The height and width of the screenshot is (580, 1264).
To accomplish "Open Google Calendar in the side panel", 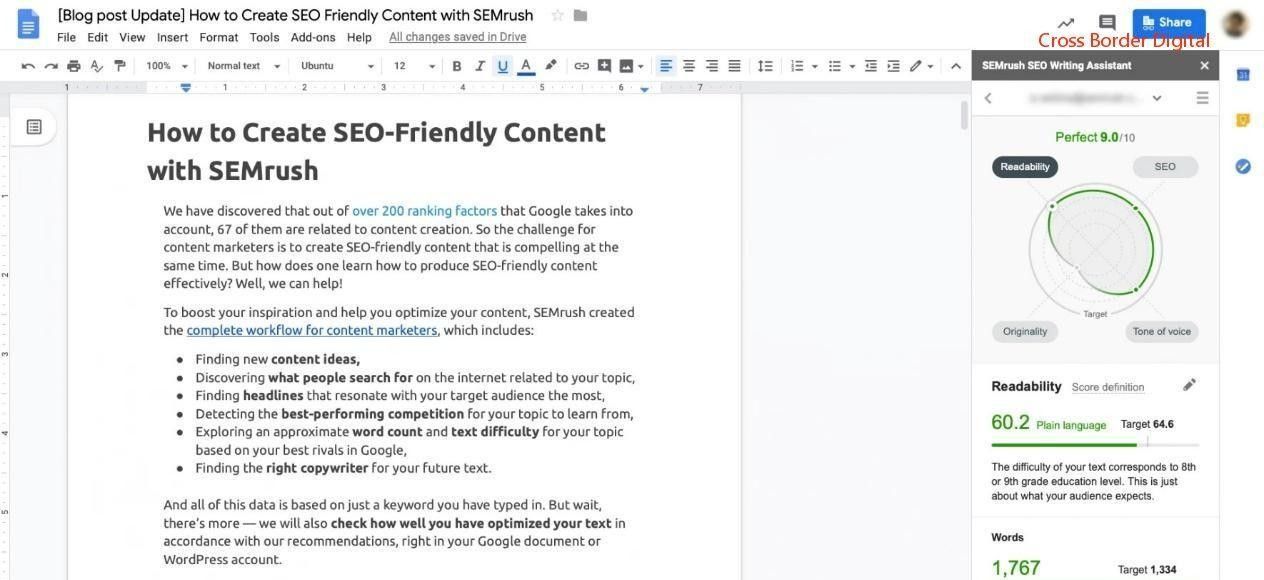I will (1243, 75).
